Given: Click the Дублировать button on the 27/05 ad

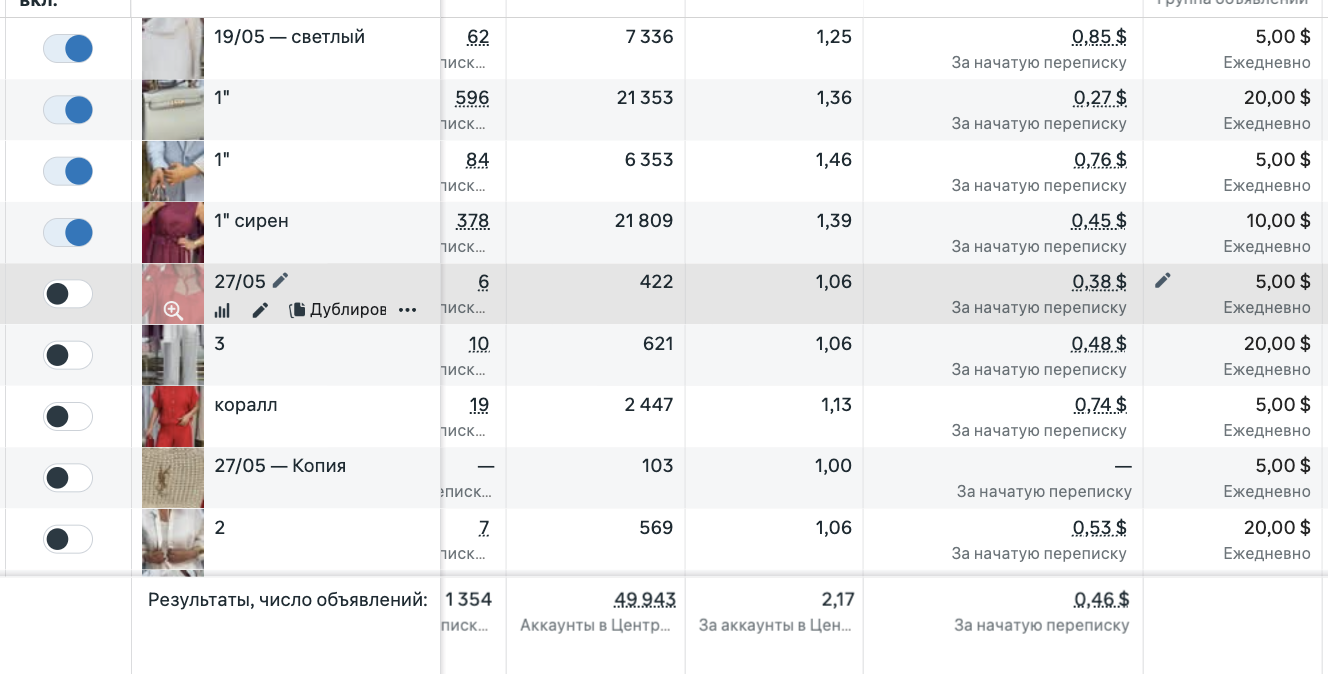Looking at the screenshot, I should 338,310.
